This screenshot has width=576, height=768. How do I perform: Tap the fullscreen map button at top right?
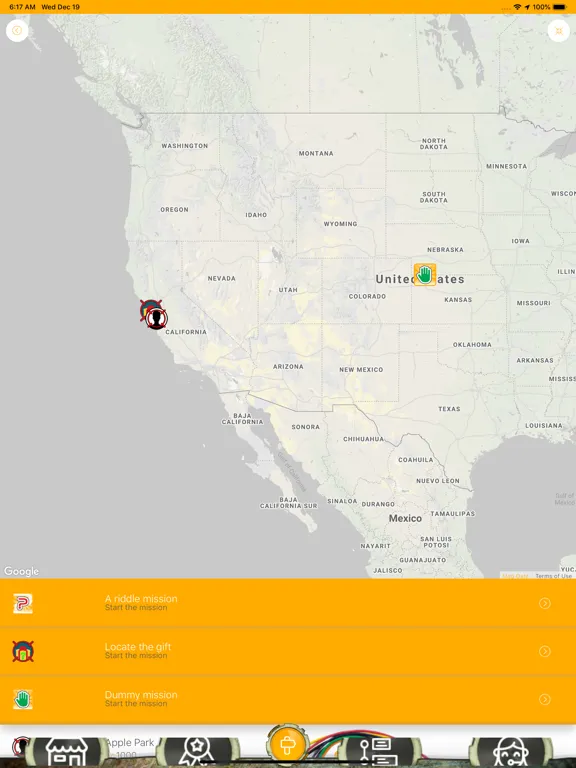click(558, 31)
